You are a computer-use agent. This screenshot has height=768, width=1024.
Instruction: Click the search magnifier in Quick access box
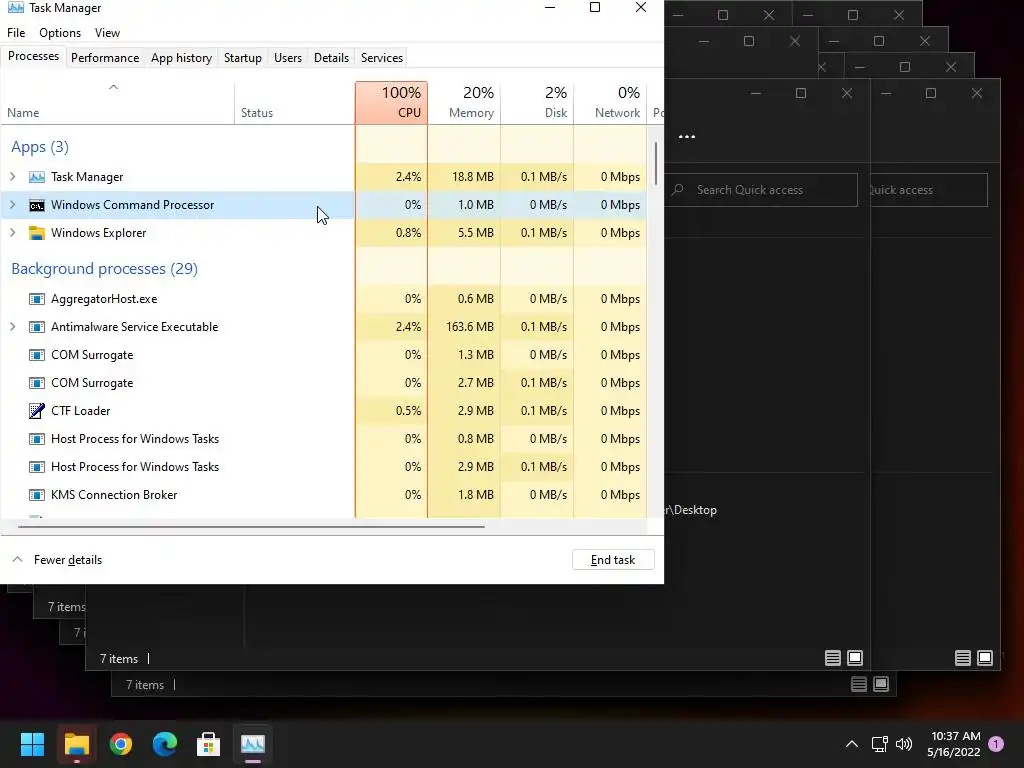click(x=678, y=189)
